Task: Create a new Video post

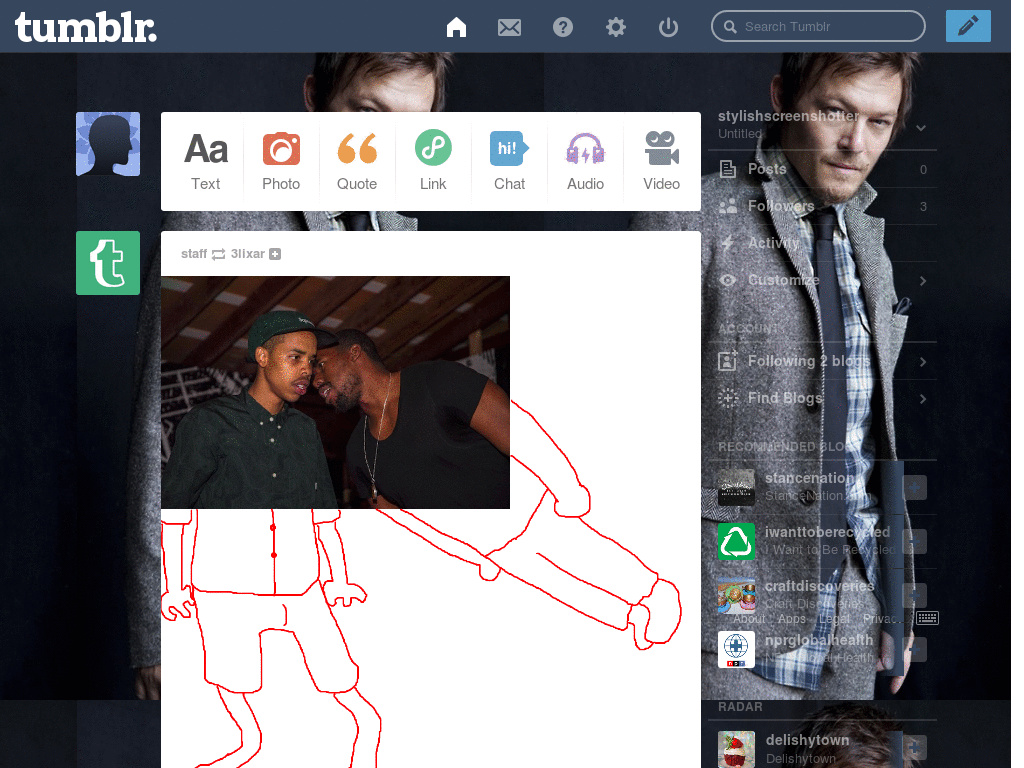Action: pyautogui.click(x=661, y=161)
